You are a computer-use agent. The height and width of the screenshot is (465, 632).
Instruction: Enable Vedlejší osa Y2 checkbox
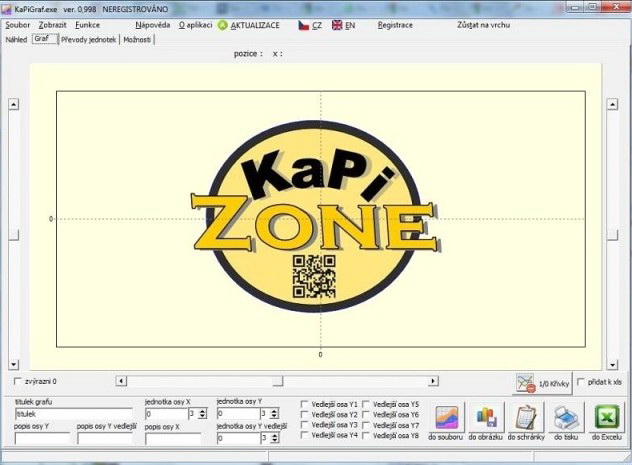click(305, 414)
